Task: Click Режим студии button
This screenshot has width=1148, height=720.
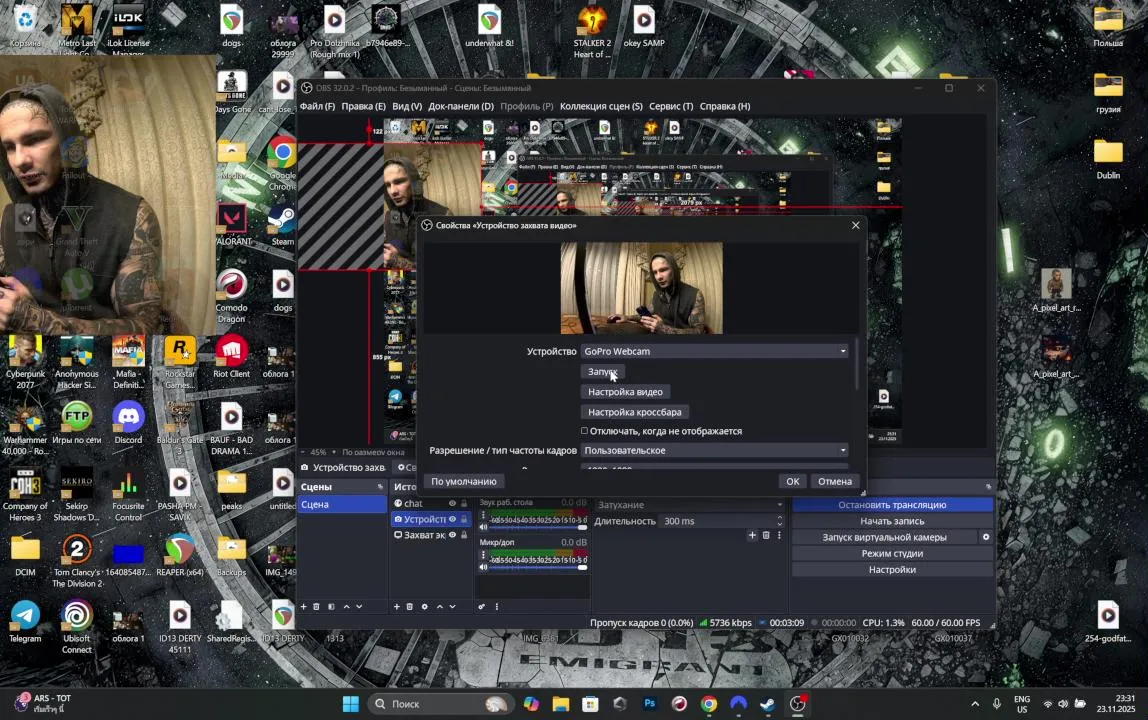Action: (x=892, y=553)
